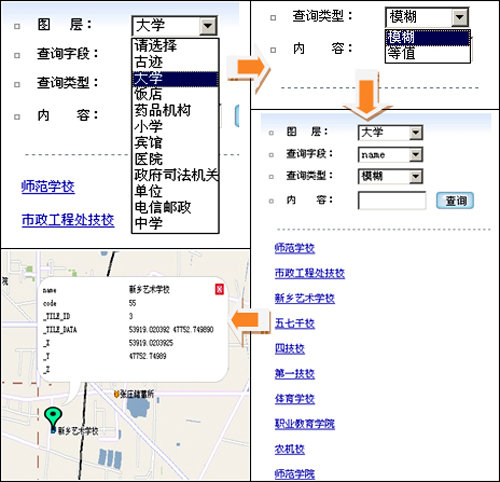Image resolution: width=500 pixels, height=482 pixels.
Task: Open the 查询字段 dropdown showing name
Action: click(x=416, y=155)
